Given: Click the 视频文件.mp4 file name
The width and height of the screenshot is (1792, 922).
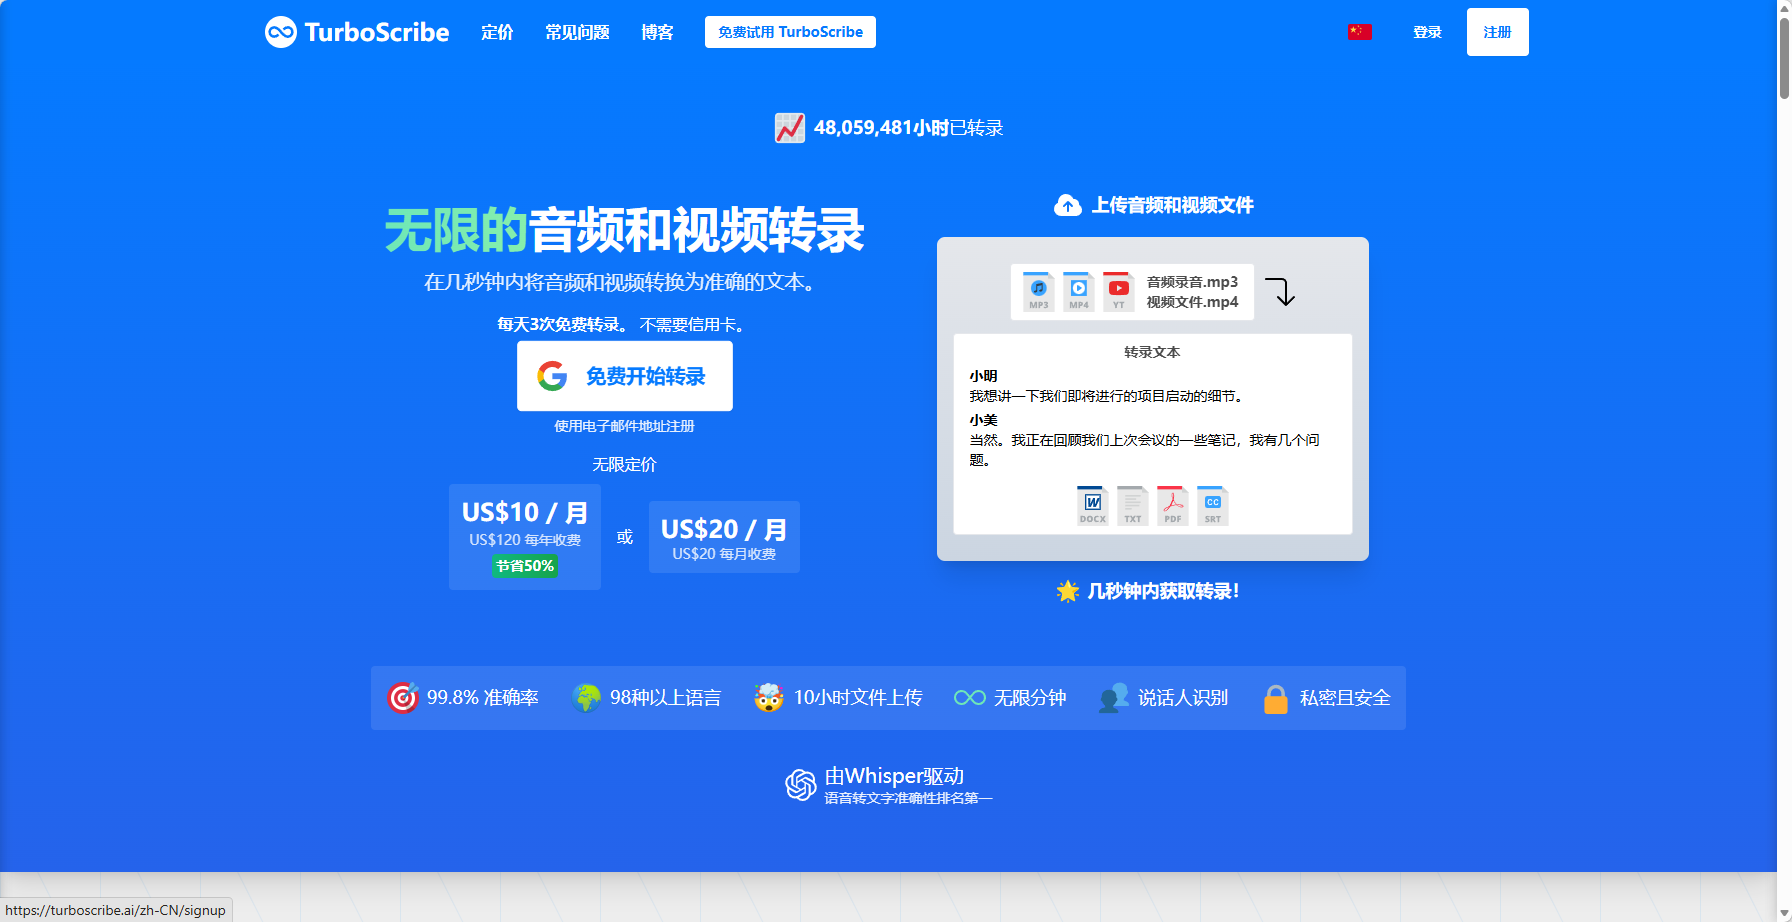Looking at the screenshot, I should click(1192, 302).
